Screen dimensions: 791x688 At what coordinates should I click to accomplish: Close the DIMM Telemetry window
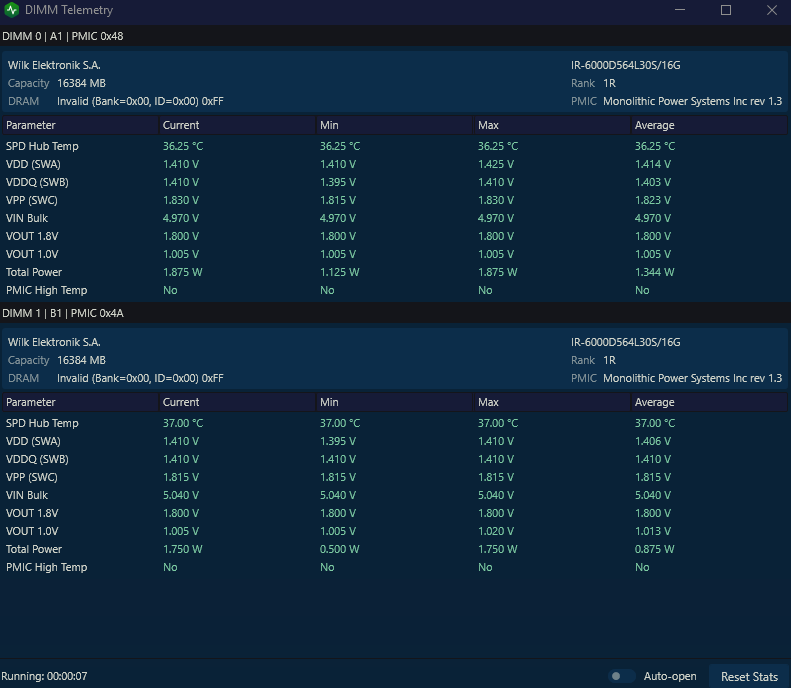pyautogui.click(x=771, y=10)
